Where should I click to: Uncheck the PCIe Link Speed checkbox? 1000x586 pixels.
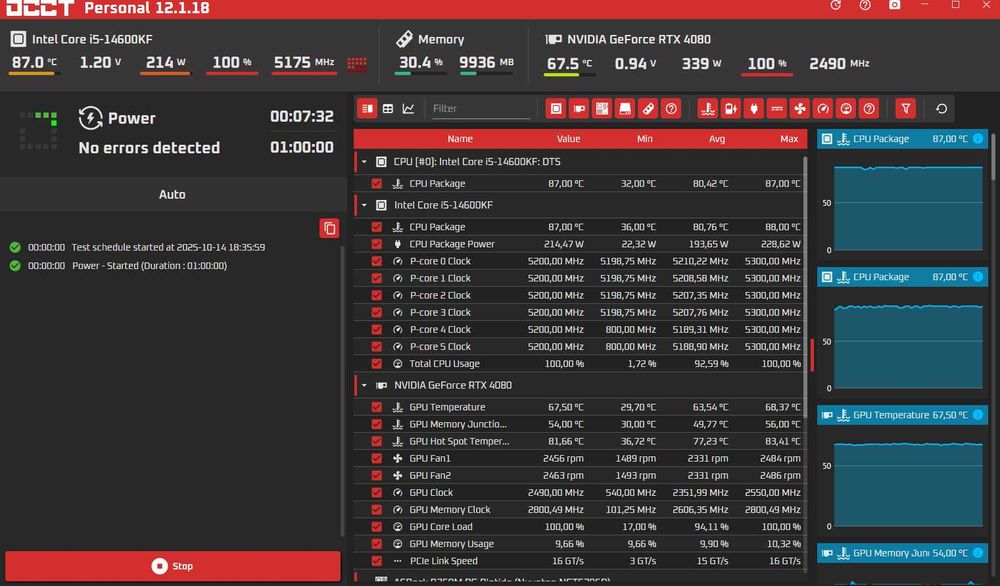coord(376,561)
